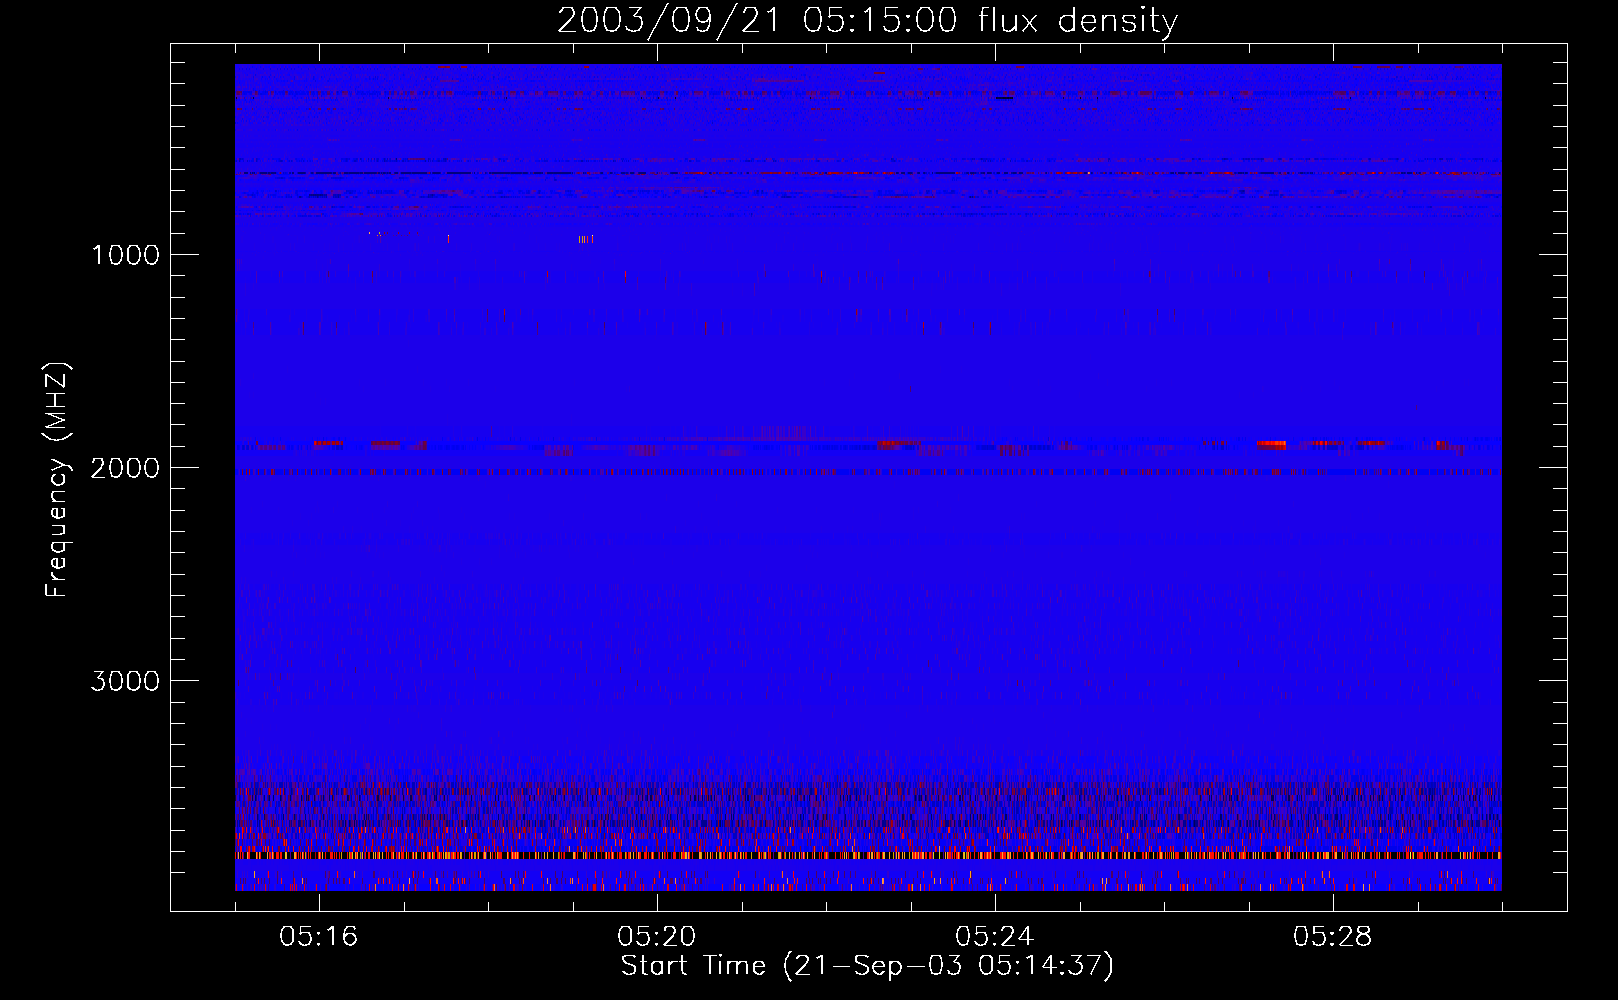Image resolution: width=1618 pixels, height=1000 pixels.
Task: Click the 2000 frequency tick label
Action: pyautogui.click(x=125, y=468)
